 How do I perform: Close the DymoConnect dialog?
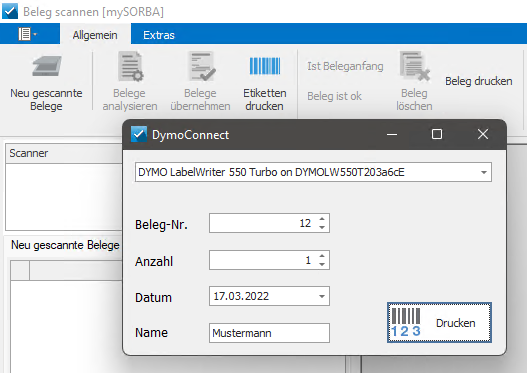[483, 134]
